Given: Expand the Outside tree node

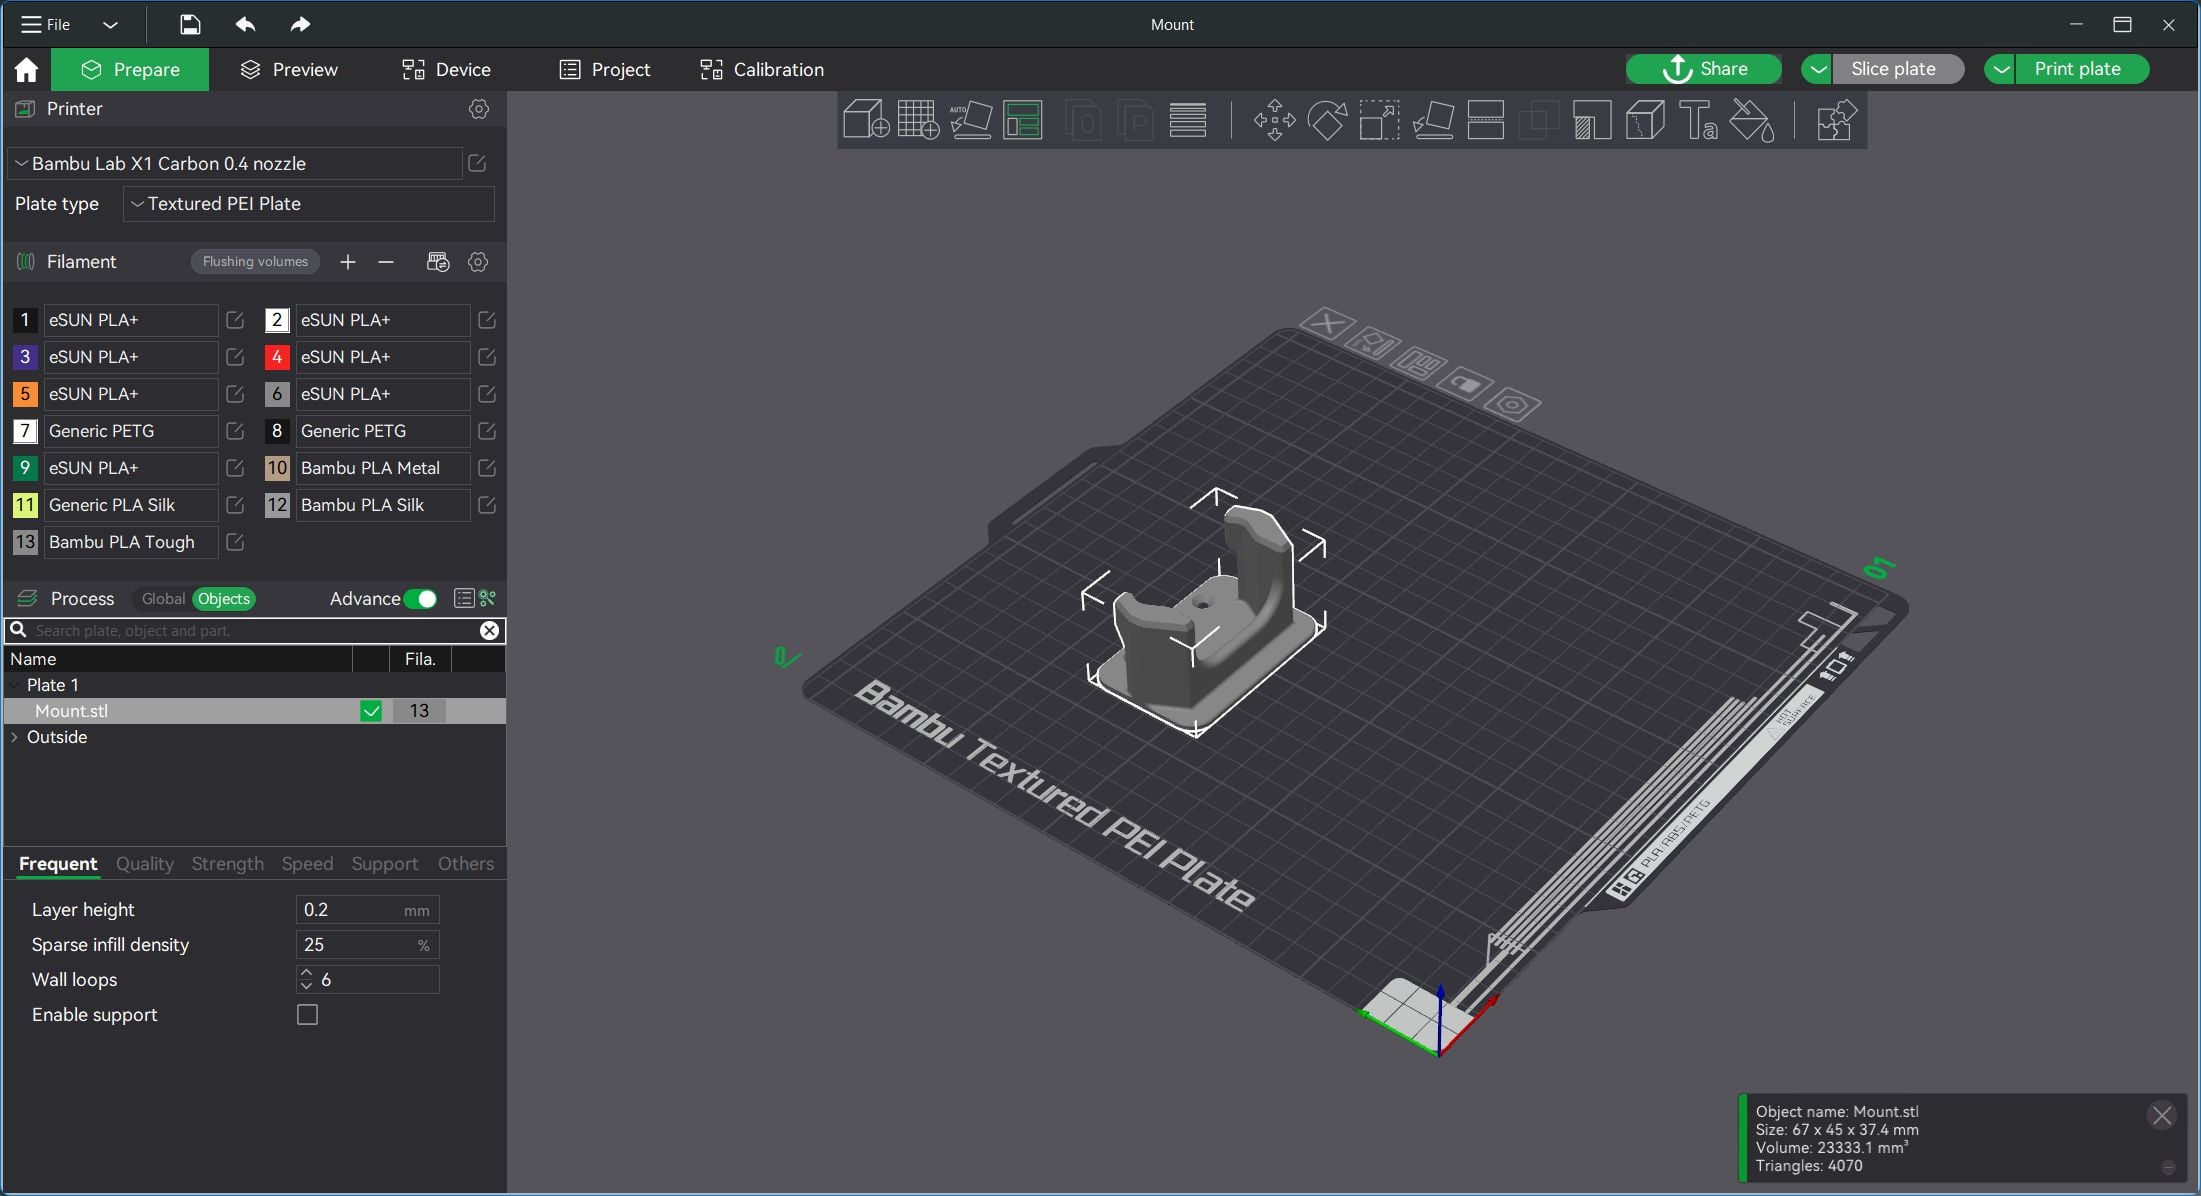Looking at the screenshot, I should click(x=15, y=737).
